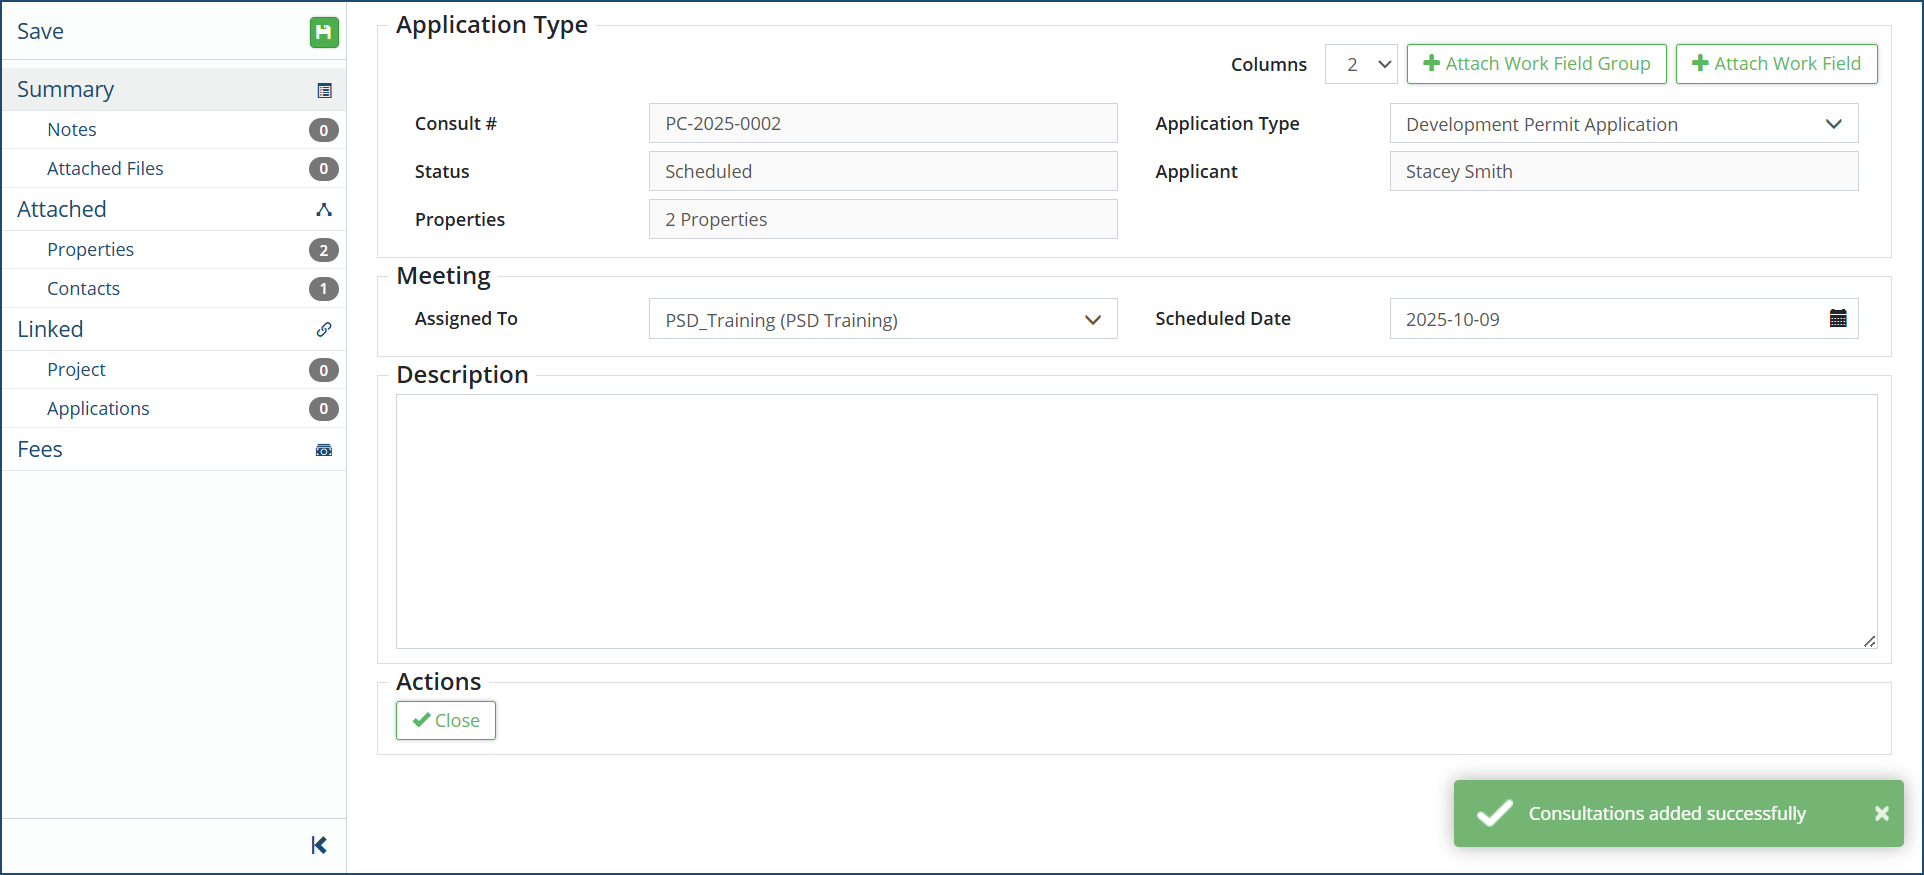Click the Attach Work Field button
Image resolution: width=1924 pixels, height=875 pixels.
coord(1776,64)
